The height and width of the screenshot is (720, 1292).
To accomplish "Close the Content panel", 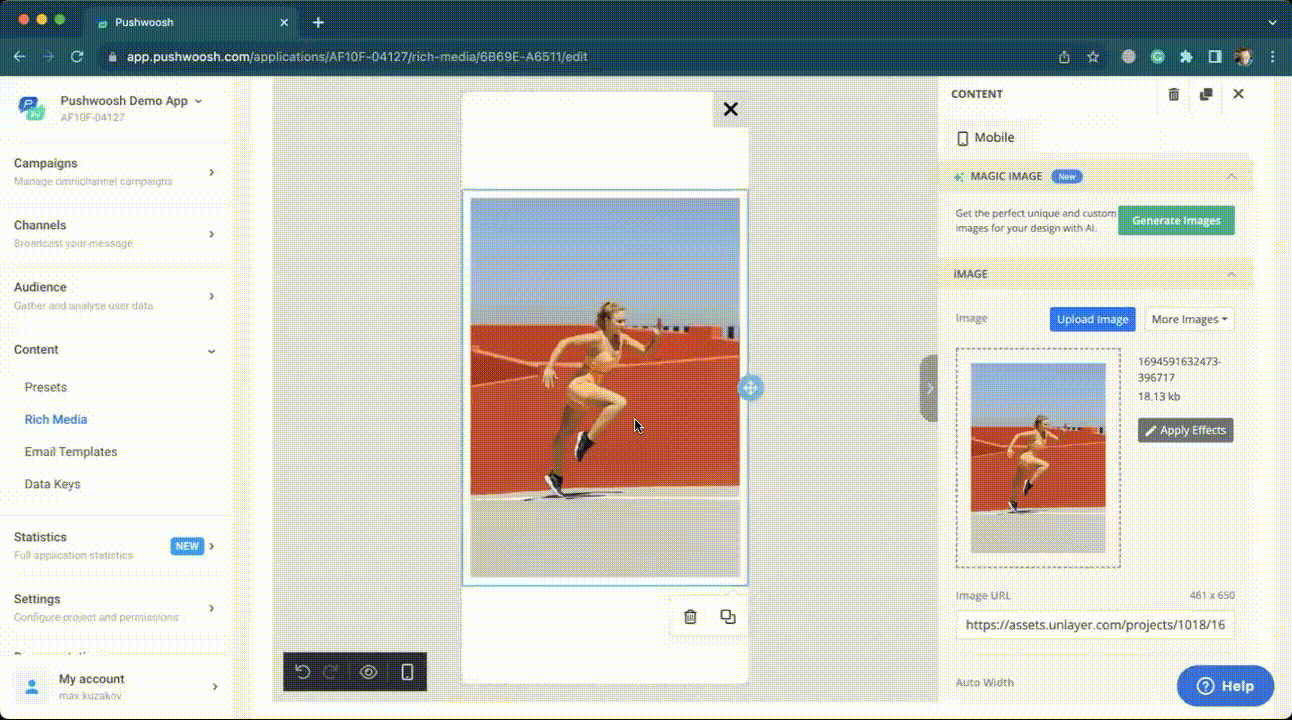I will tap(1238, 94).
